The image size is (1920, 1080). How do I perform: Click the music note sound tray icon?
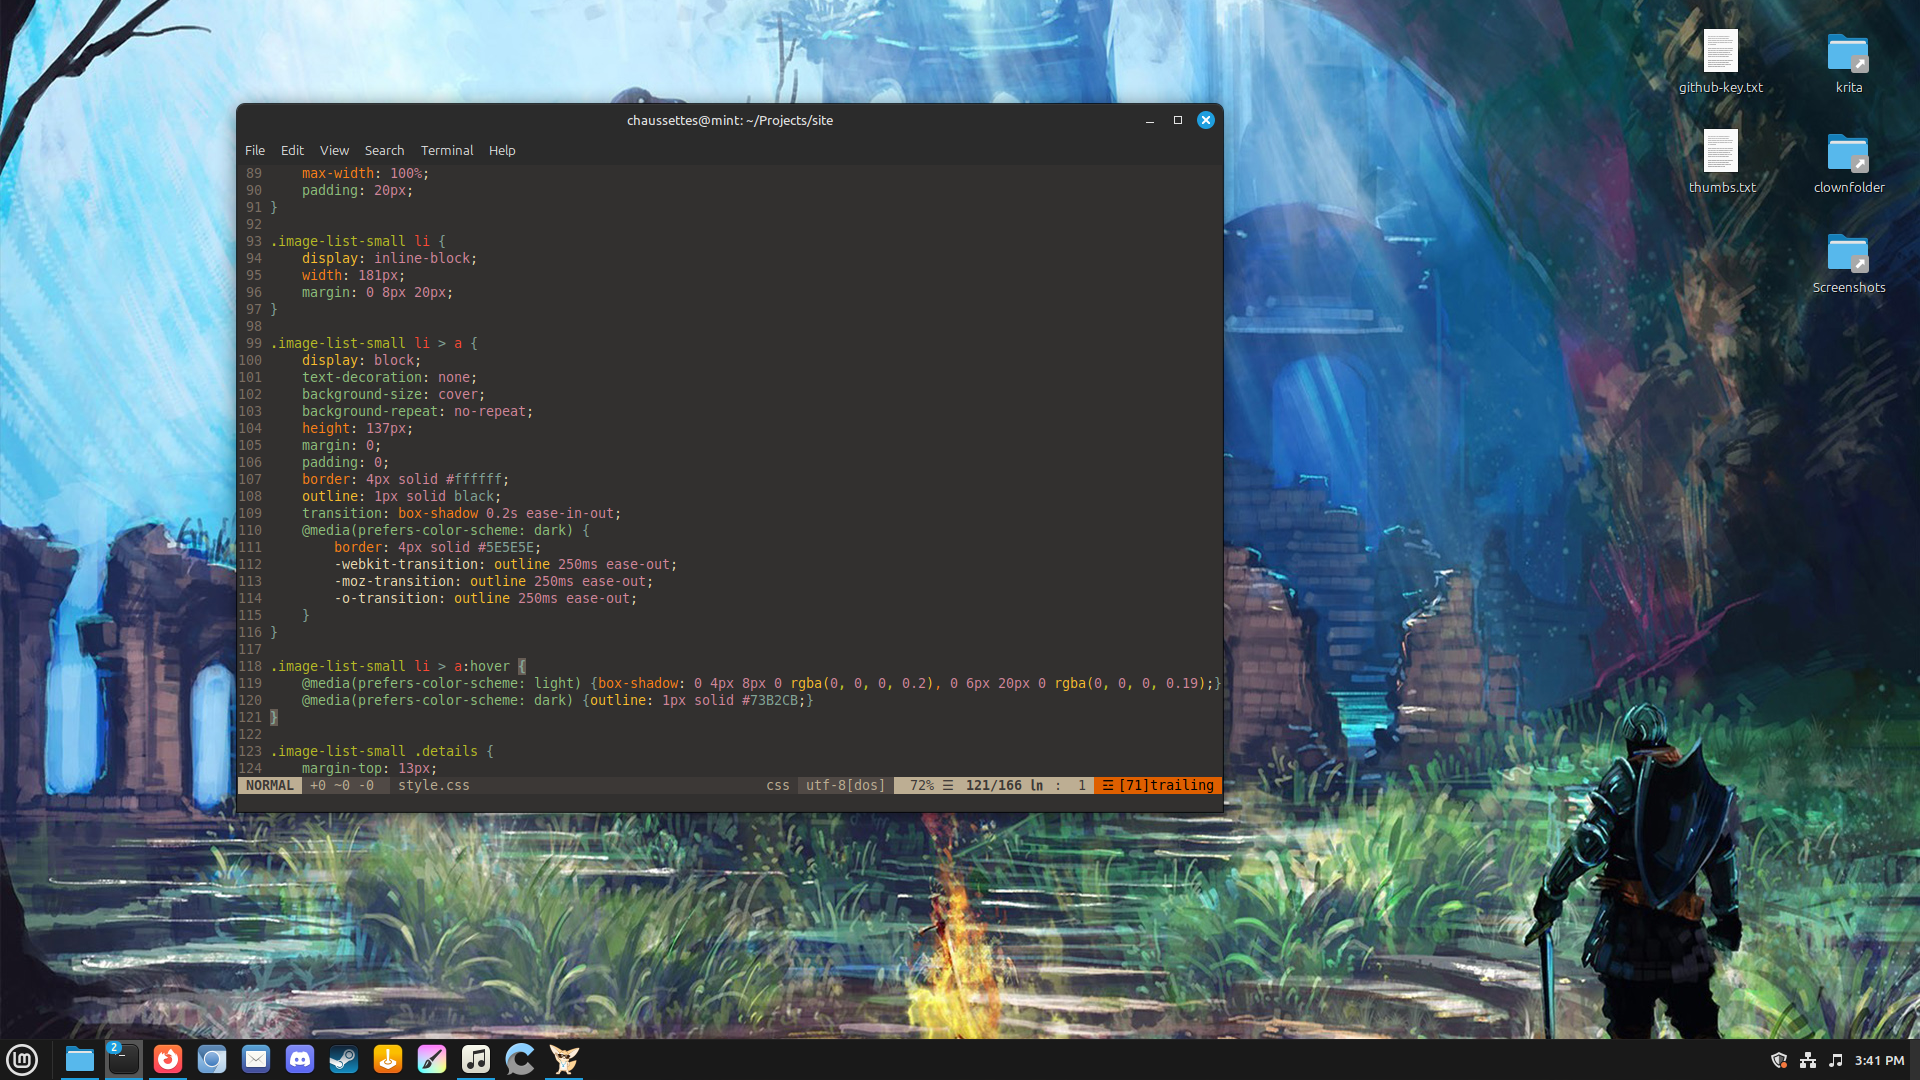(1836, 1060)
